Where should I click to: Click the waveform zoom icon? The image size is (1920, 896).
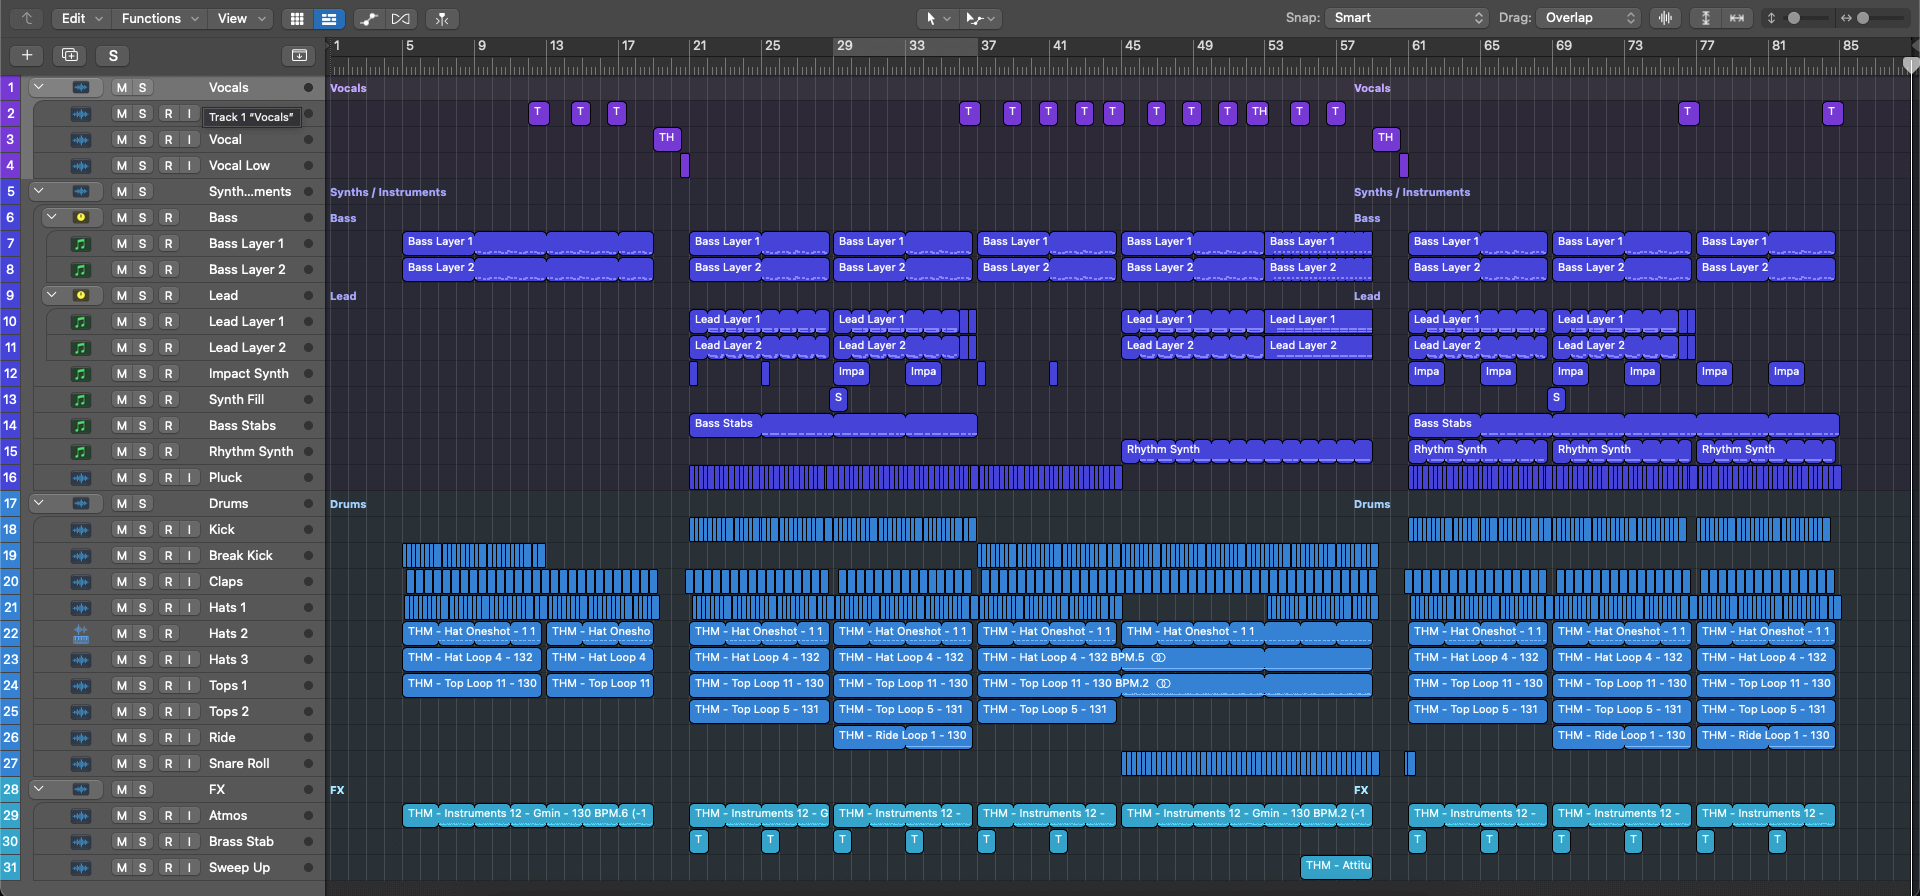click(1665, 18)
